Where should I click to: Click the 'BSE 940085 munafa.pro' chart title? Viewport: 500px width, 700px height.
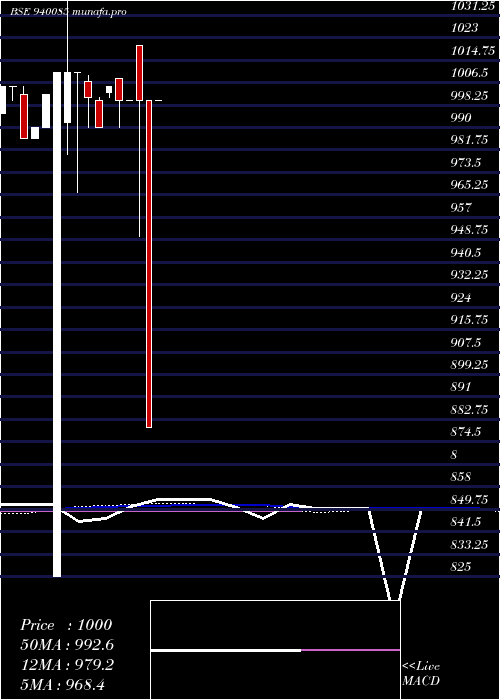pyautogui.click(x=68, y=12)
